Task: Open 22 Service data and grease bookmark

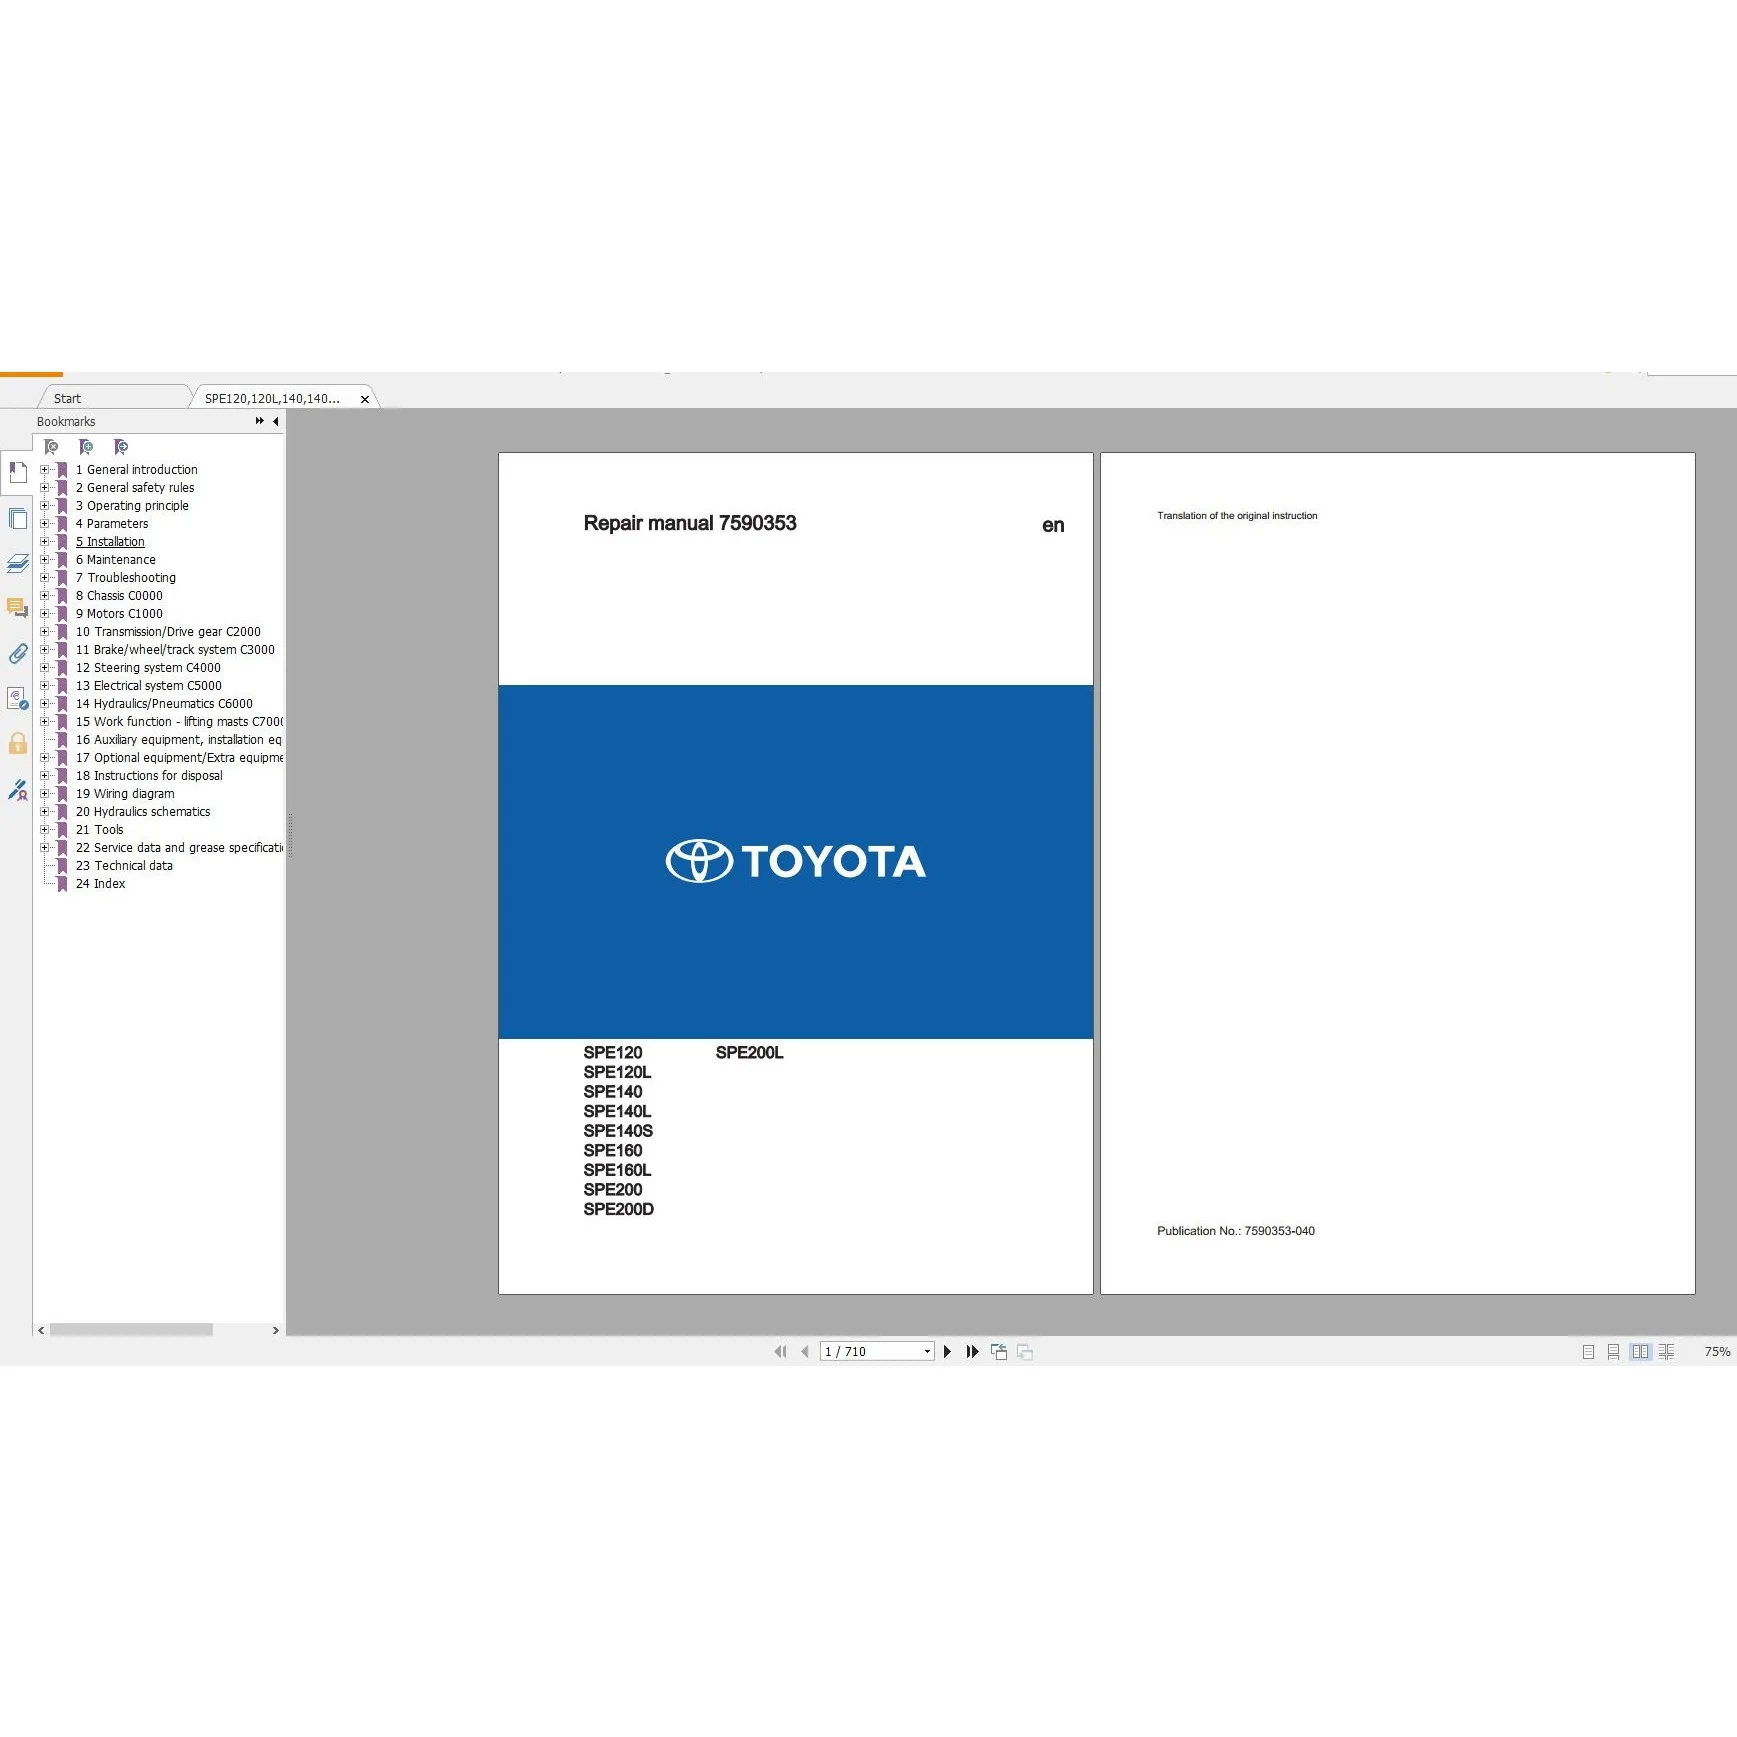Action: click(x=179, y=847)
